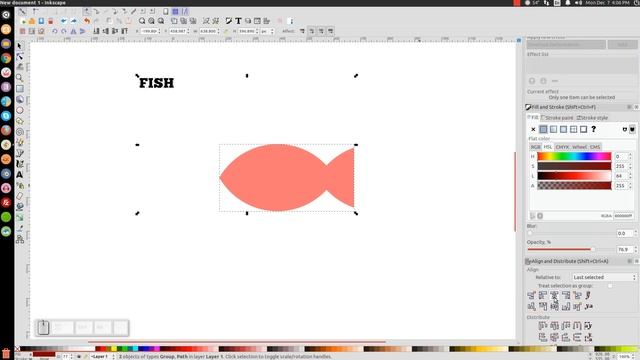Screen dimensions: 640x360
Task: Toggle the enable snapping button
Action: (x=22, y=11)
